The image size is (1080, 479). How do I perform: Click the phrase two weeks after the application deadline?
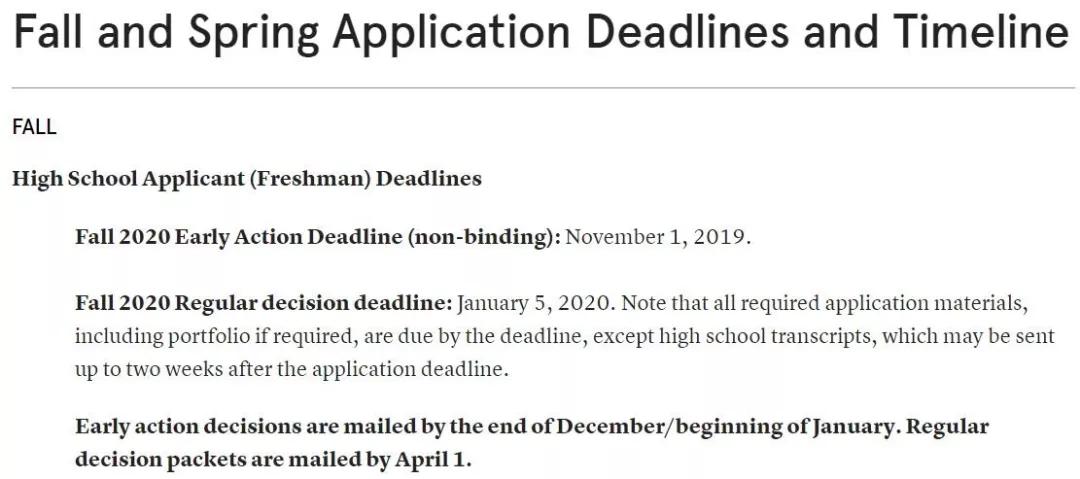tap(316, 369)
